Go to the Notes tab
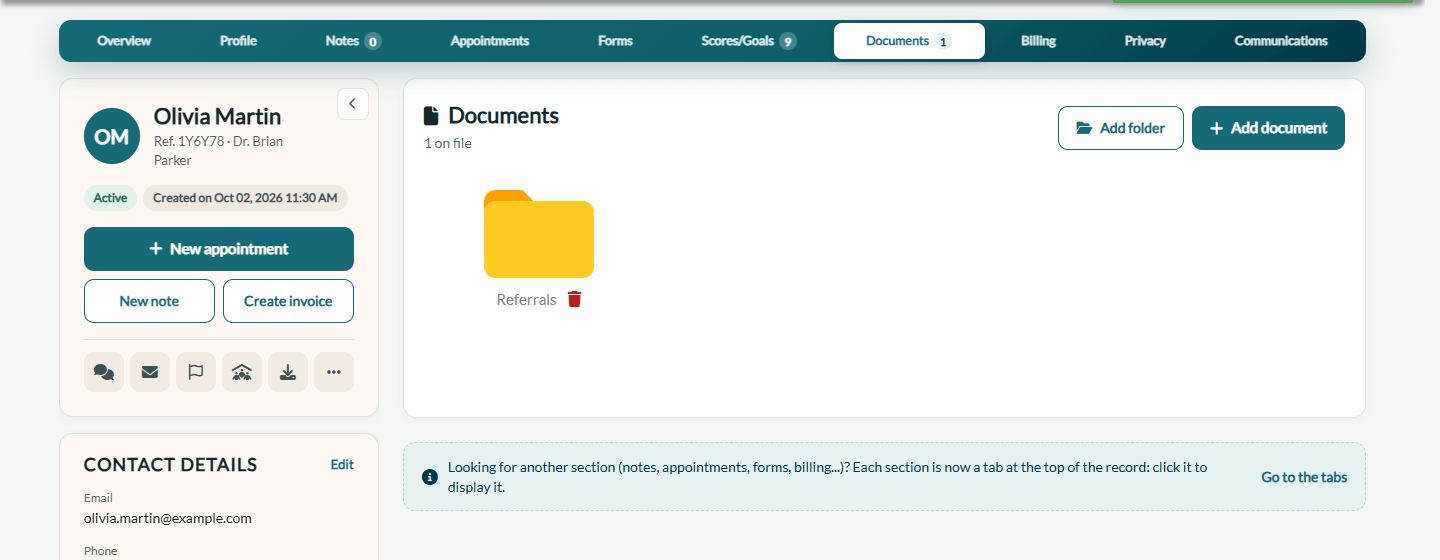The image size is (1440, 560). [353, 41]
